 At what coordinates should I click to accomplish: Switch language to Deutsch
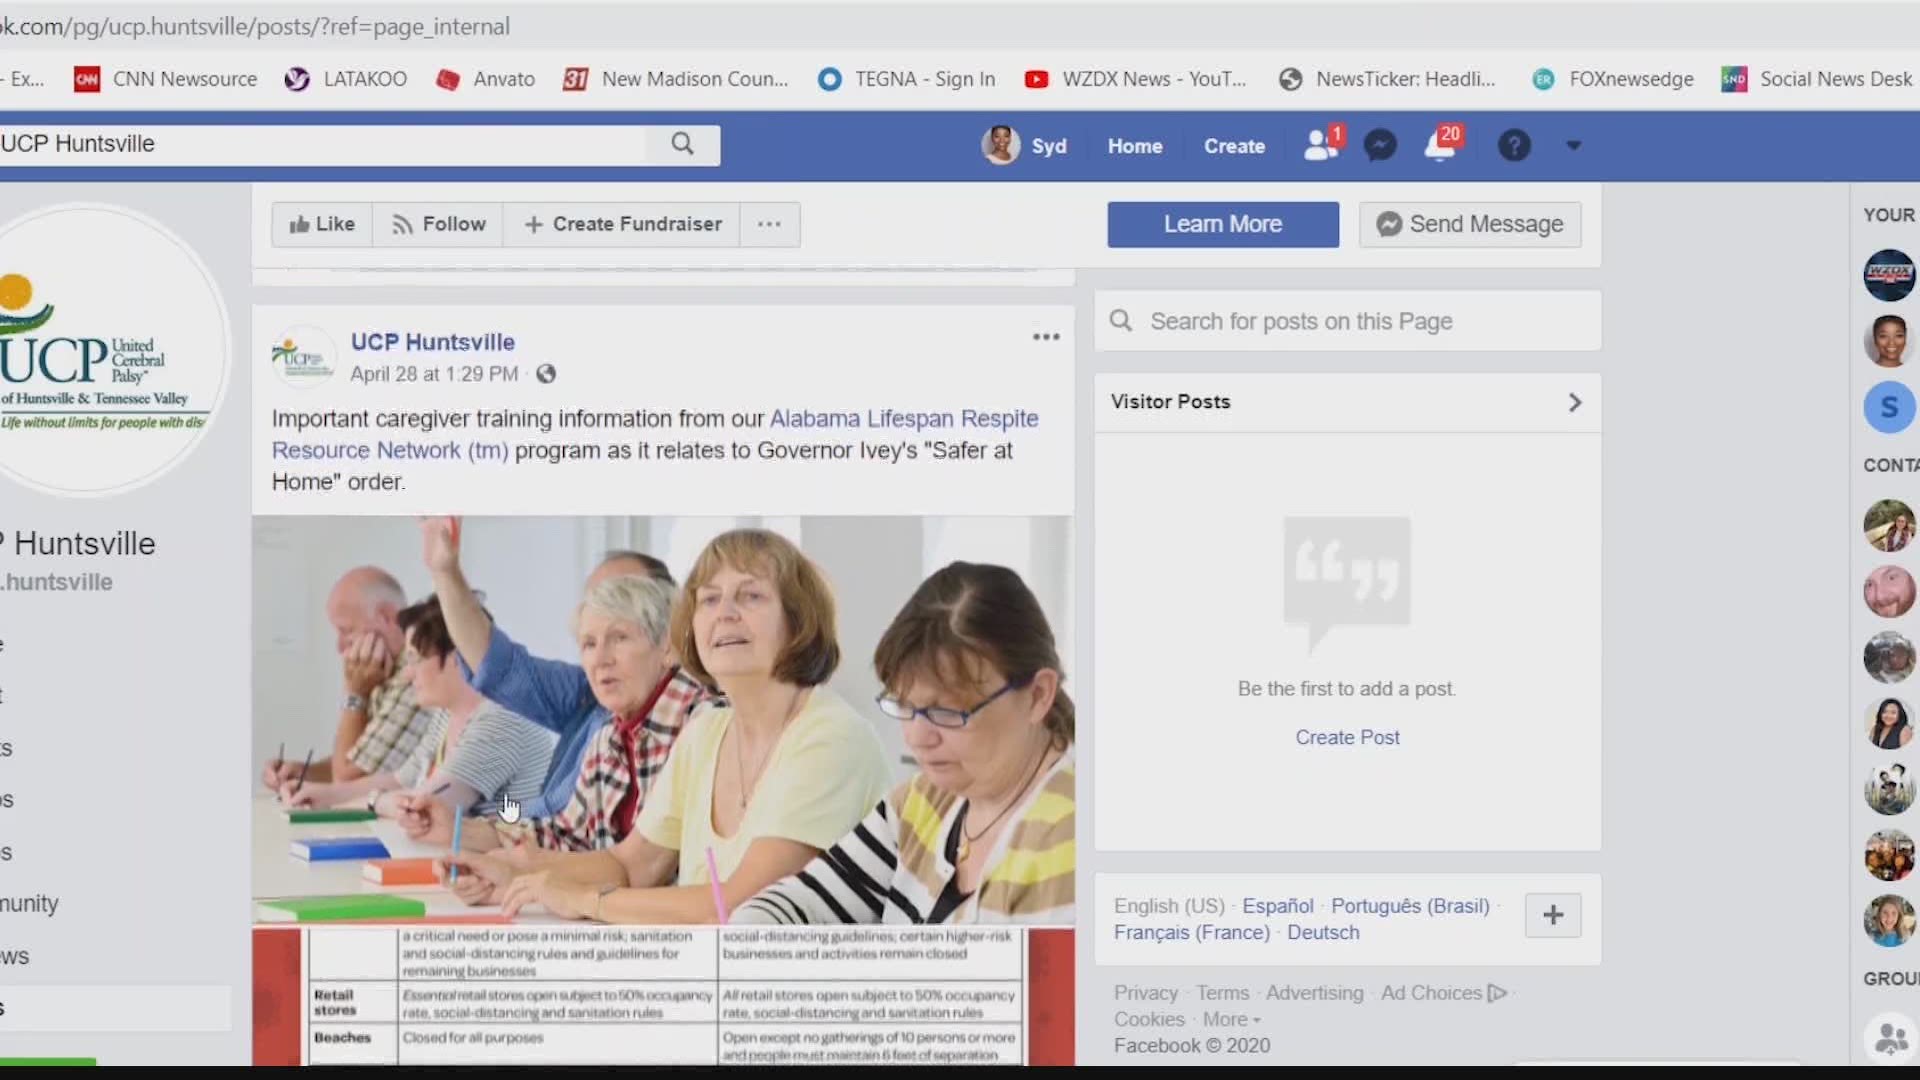1323,932
